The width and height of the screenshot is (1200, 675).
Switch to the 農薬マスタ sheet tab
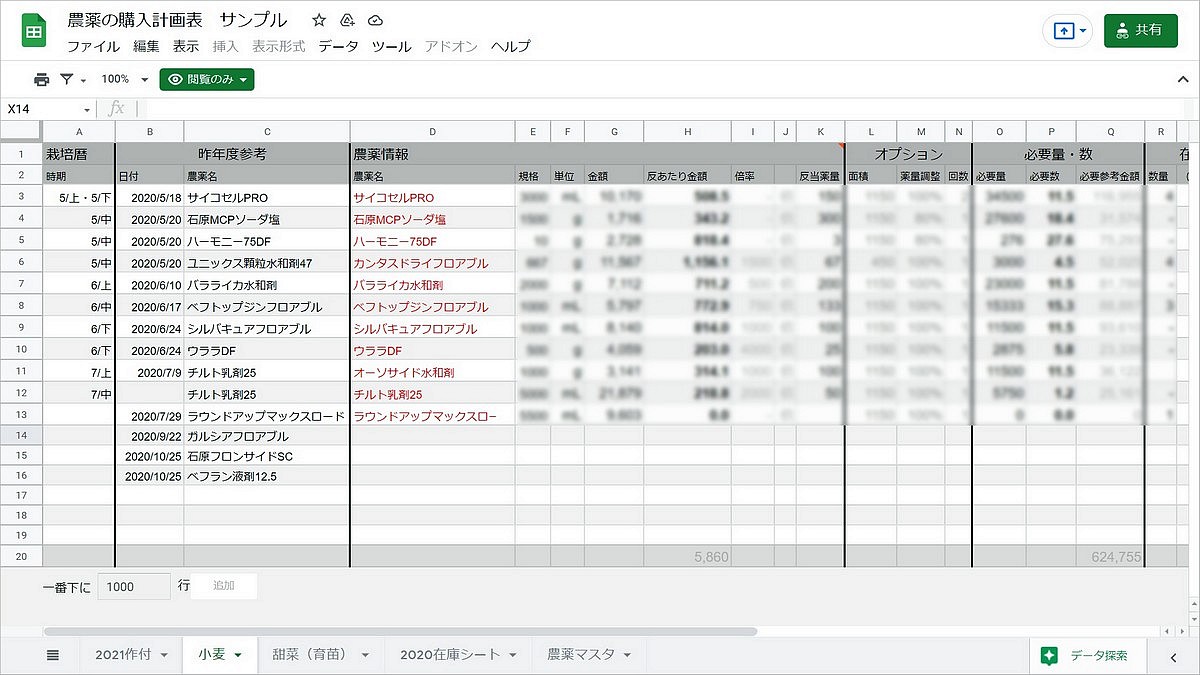point(580,655)
